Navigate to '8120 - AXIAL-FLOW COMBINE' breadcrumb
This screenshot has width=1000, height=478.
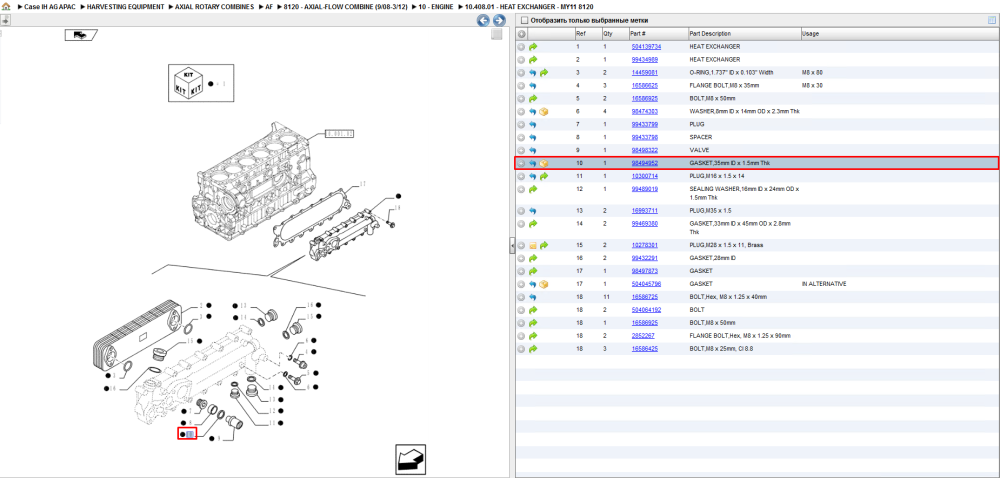coord(345,6)
